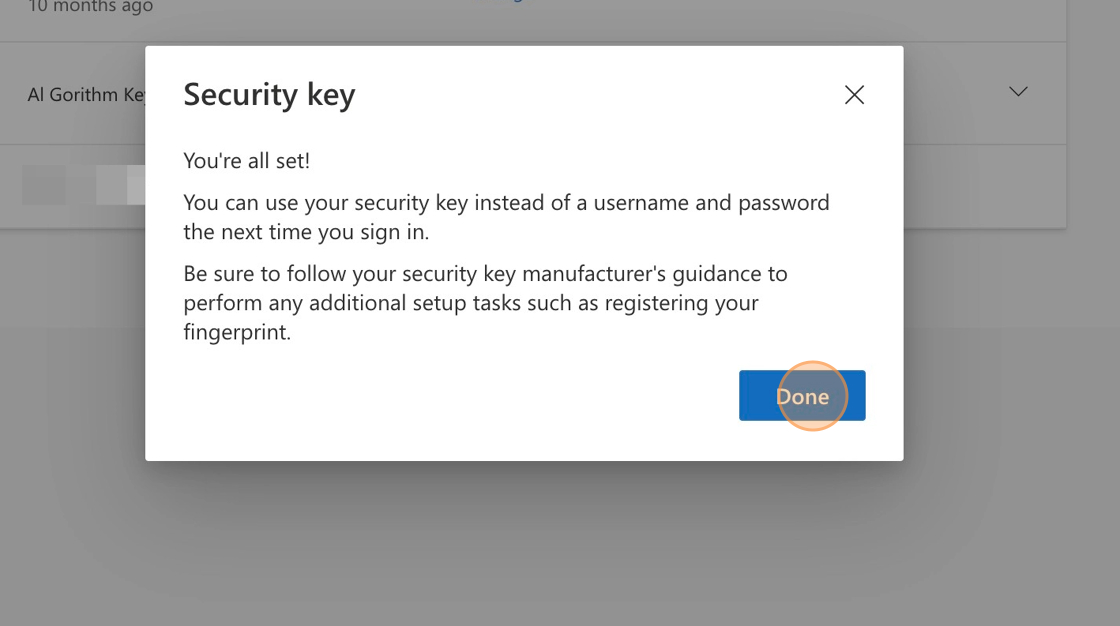Click the Done button

(x=802, y=396)
